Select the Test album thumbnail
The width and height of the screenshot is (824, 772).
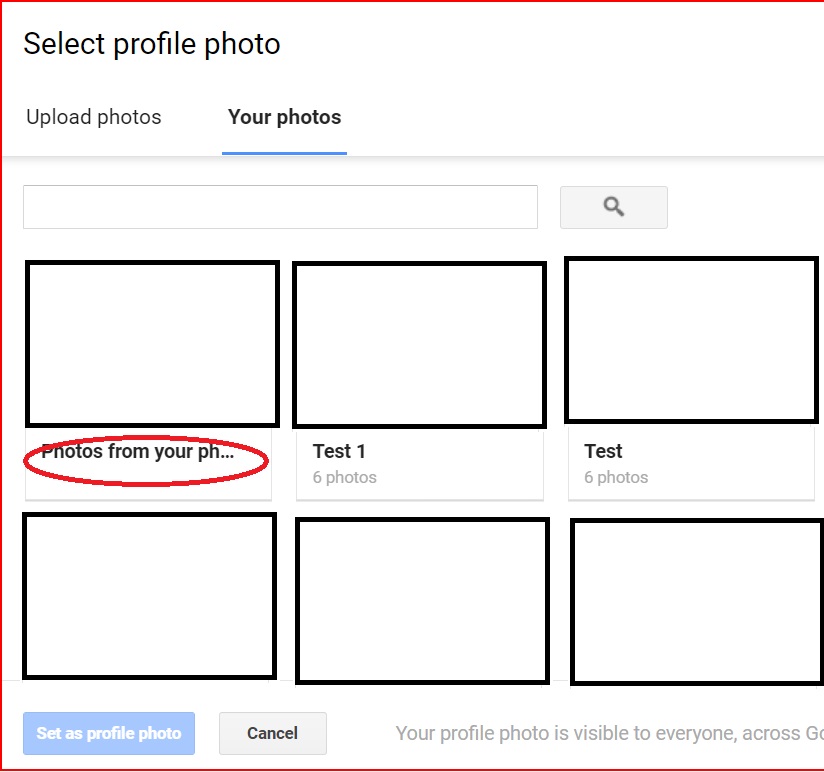[x=691, y=340]
